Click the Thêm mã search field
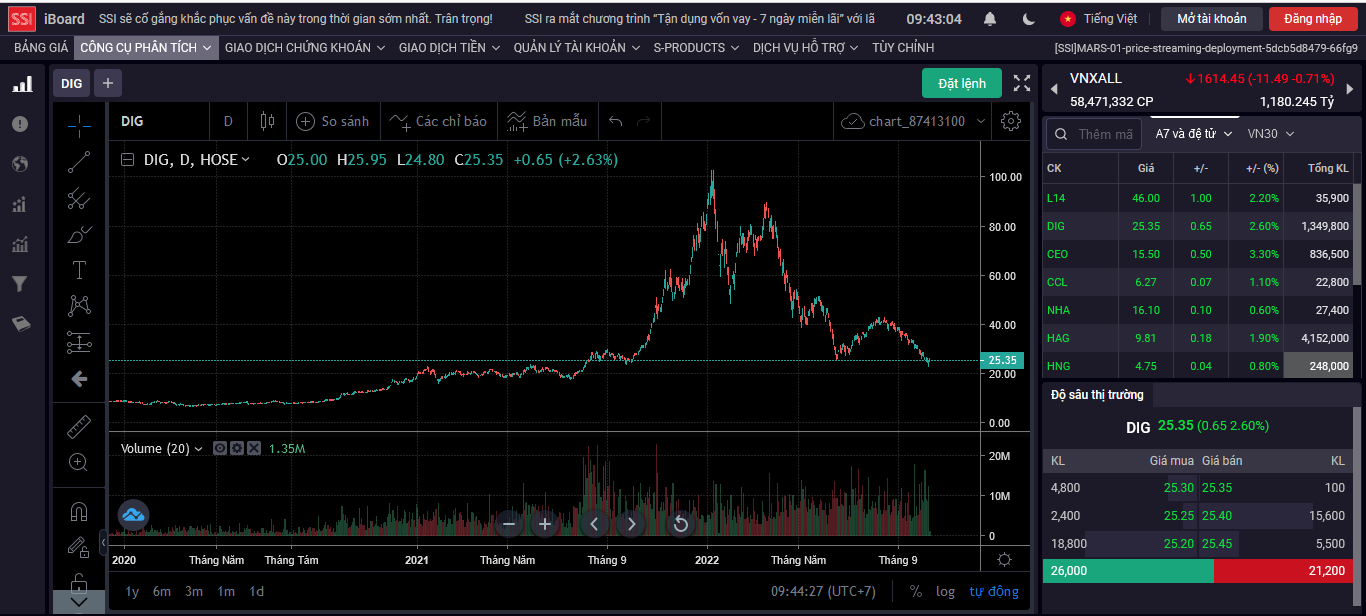 coord(1094,134)
